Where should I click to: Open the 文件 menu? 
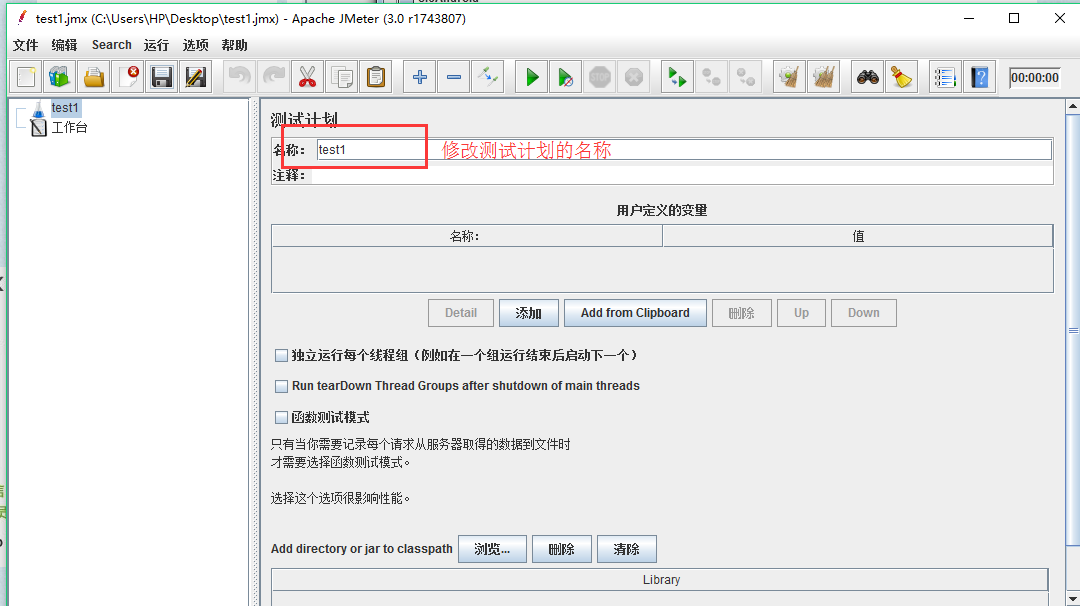click(25, 45)
